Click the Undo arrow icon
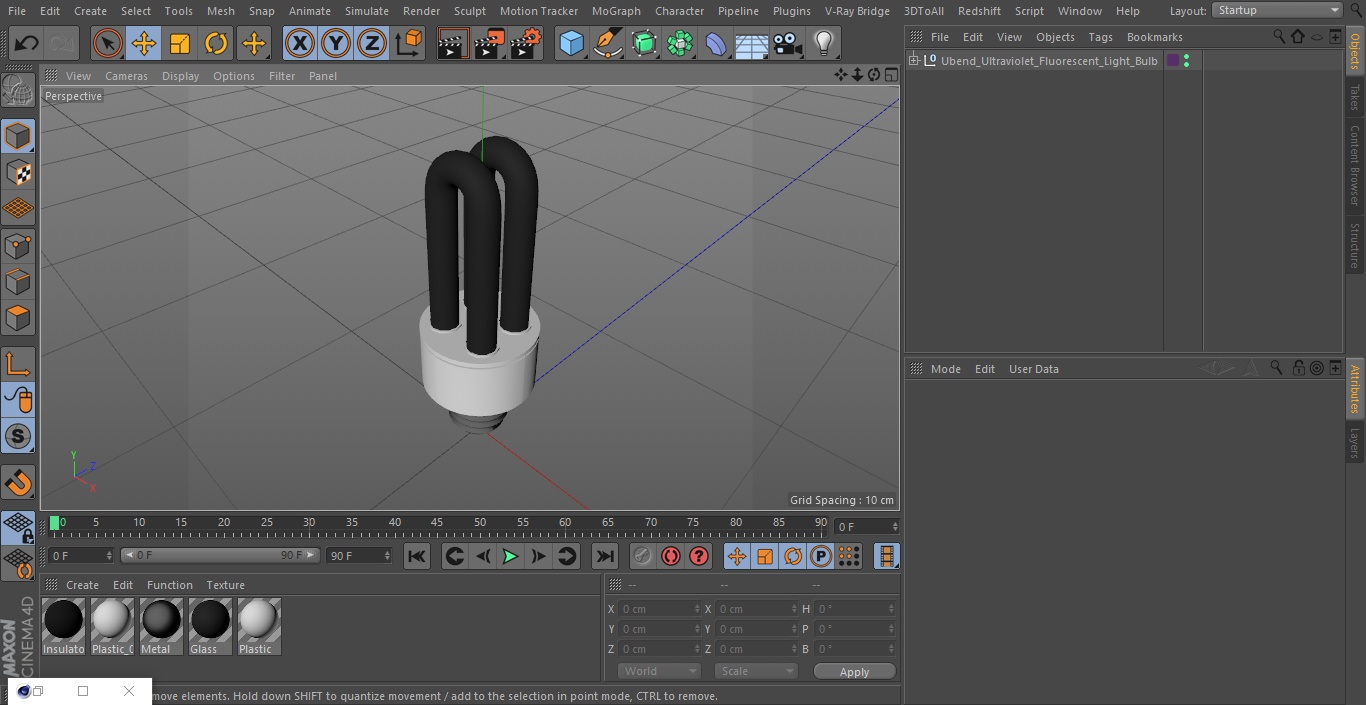 point(26,43)
